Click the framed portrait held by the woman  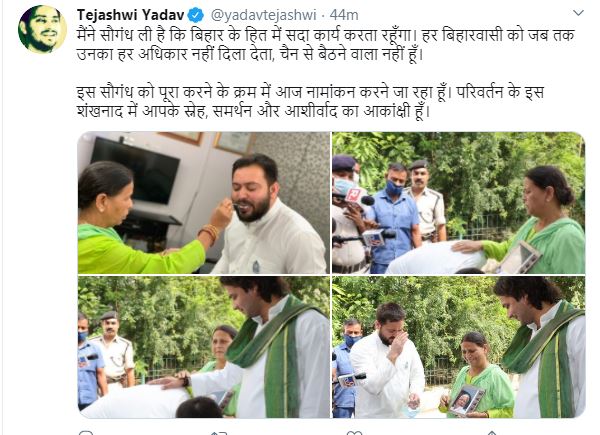point(468,400)
